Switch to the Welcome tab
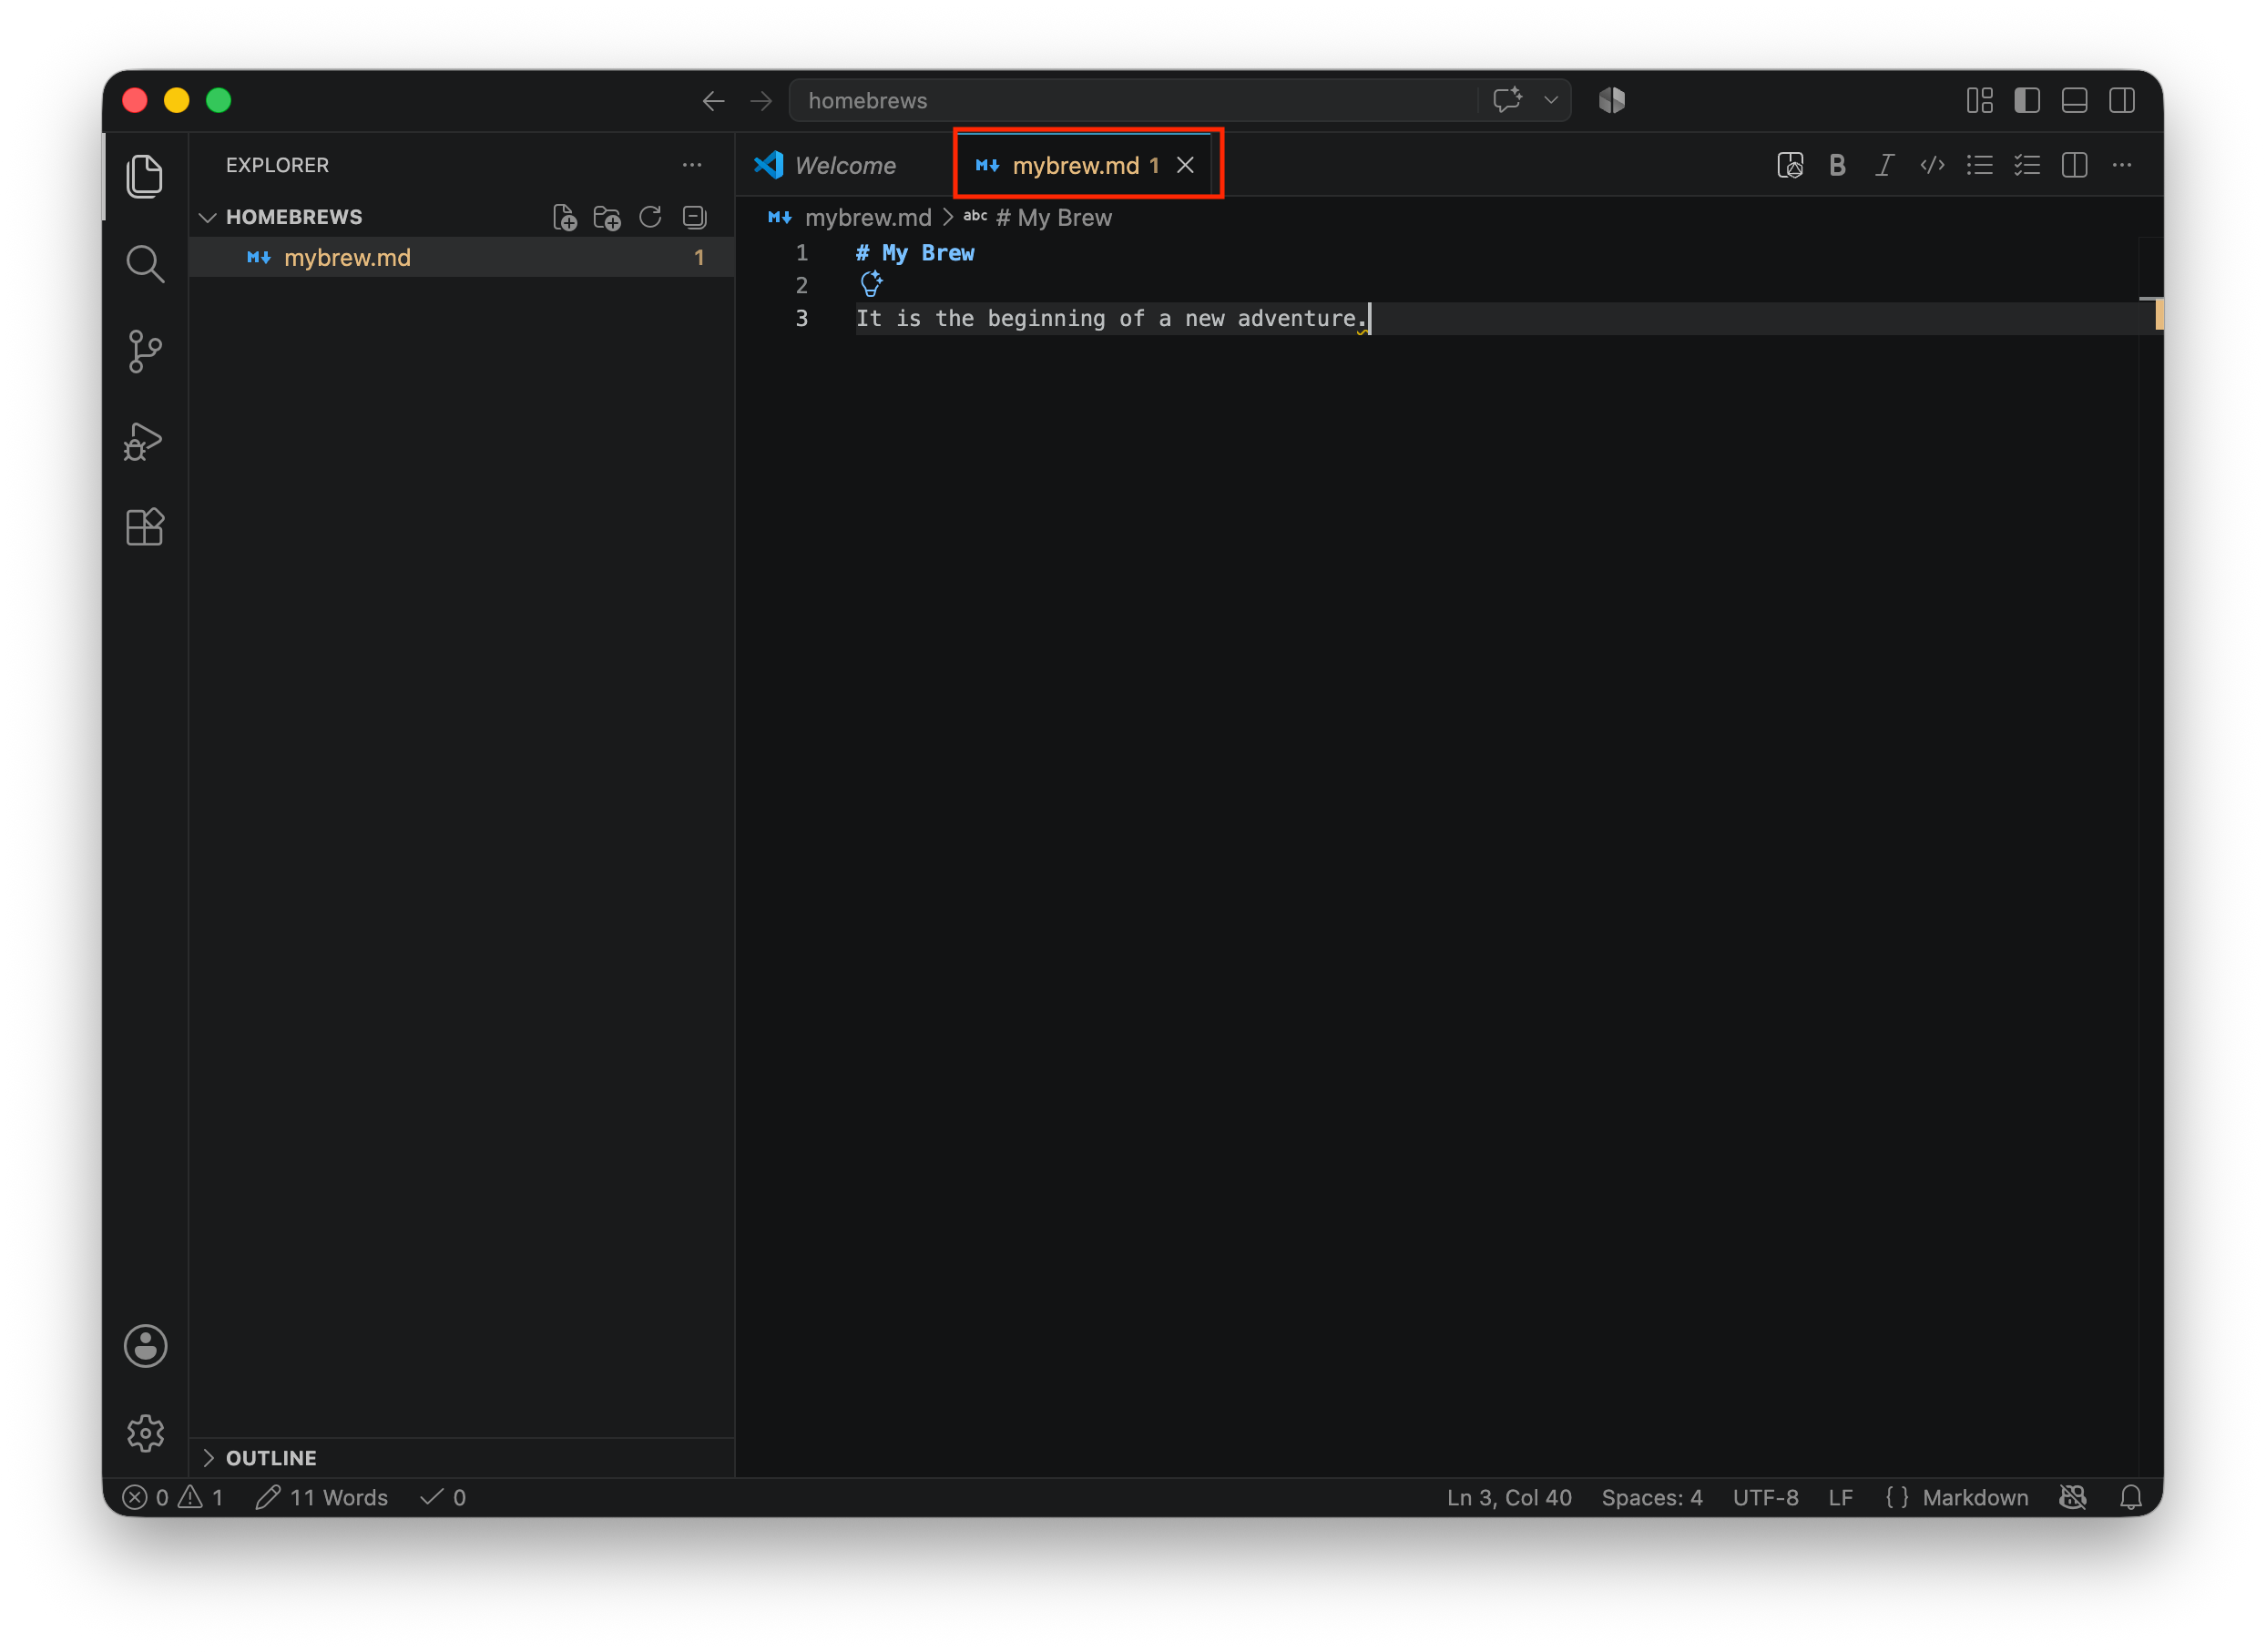Viewport: 2266px width, 1652px height. (846, 165)
